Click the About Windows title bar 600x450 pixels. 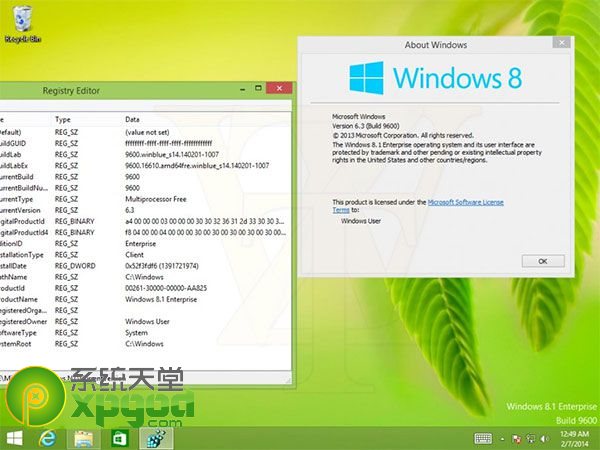click(x=435, y=45)
